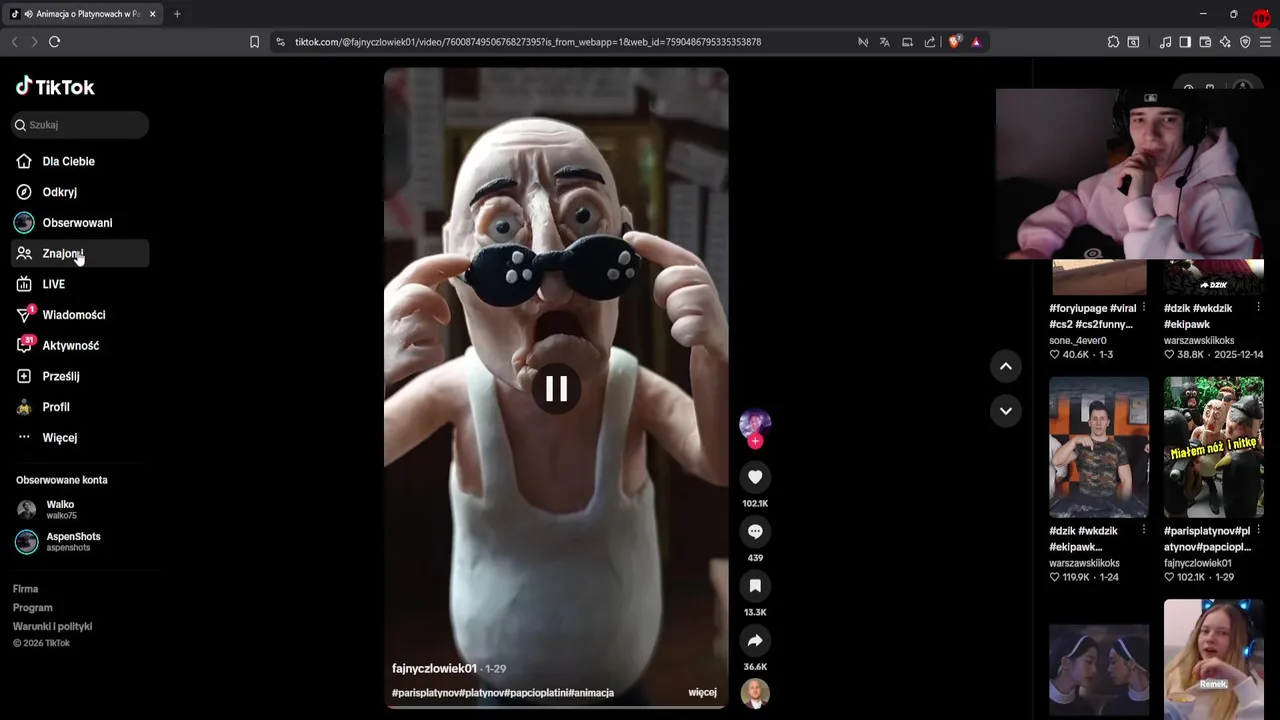1280x720 pixels.
Task: Open fajnyczlowiek01 profile from video caption
Action: pyautogui.click(x=434, y=668)
